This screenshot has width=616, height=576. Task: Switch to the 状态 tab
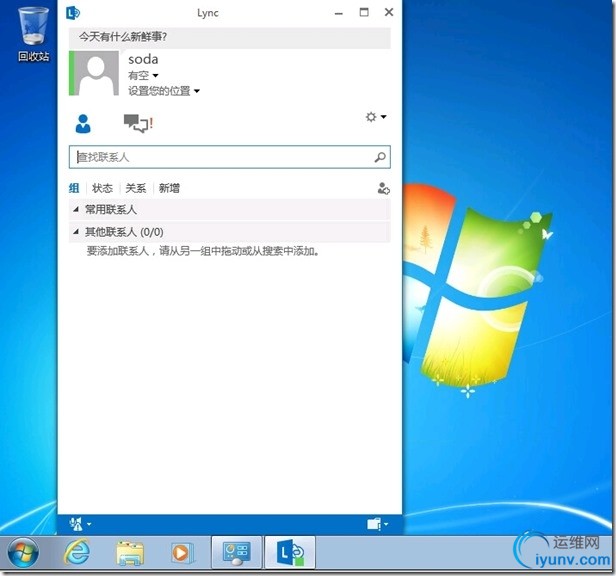(102, 188)
